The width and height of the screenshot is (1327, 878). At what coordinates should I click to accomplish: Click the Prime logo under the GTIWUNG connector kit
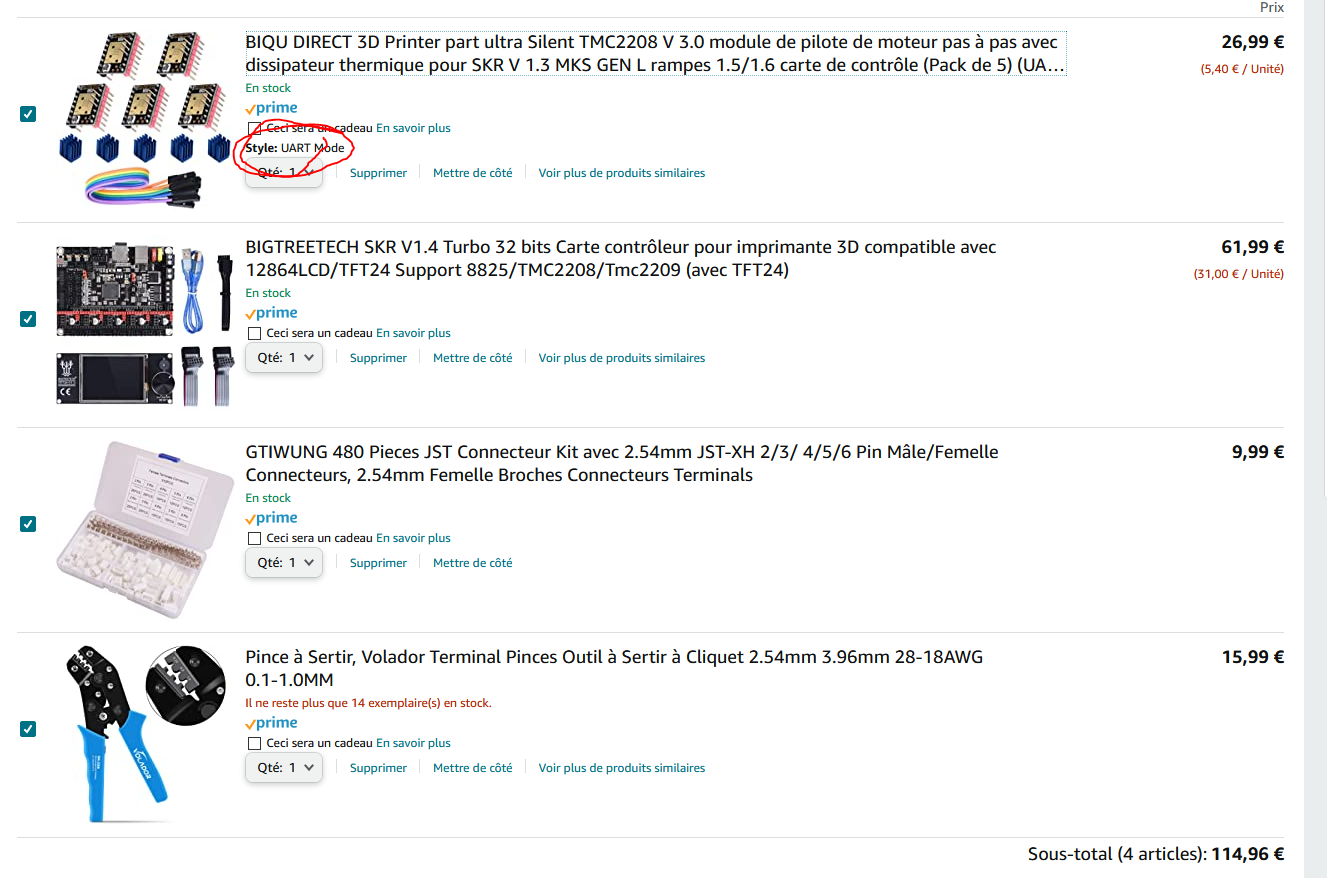pos(271,518)
